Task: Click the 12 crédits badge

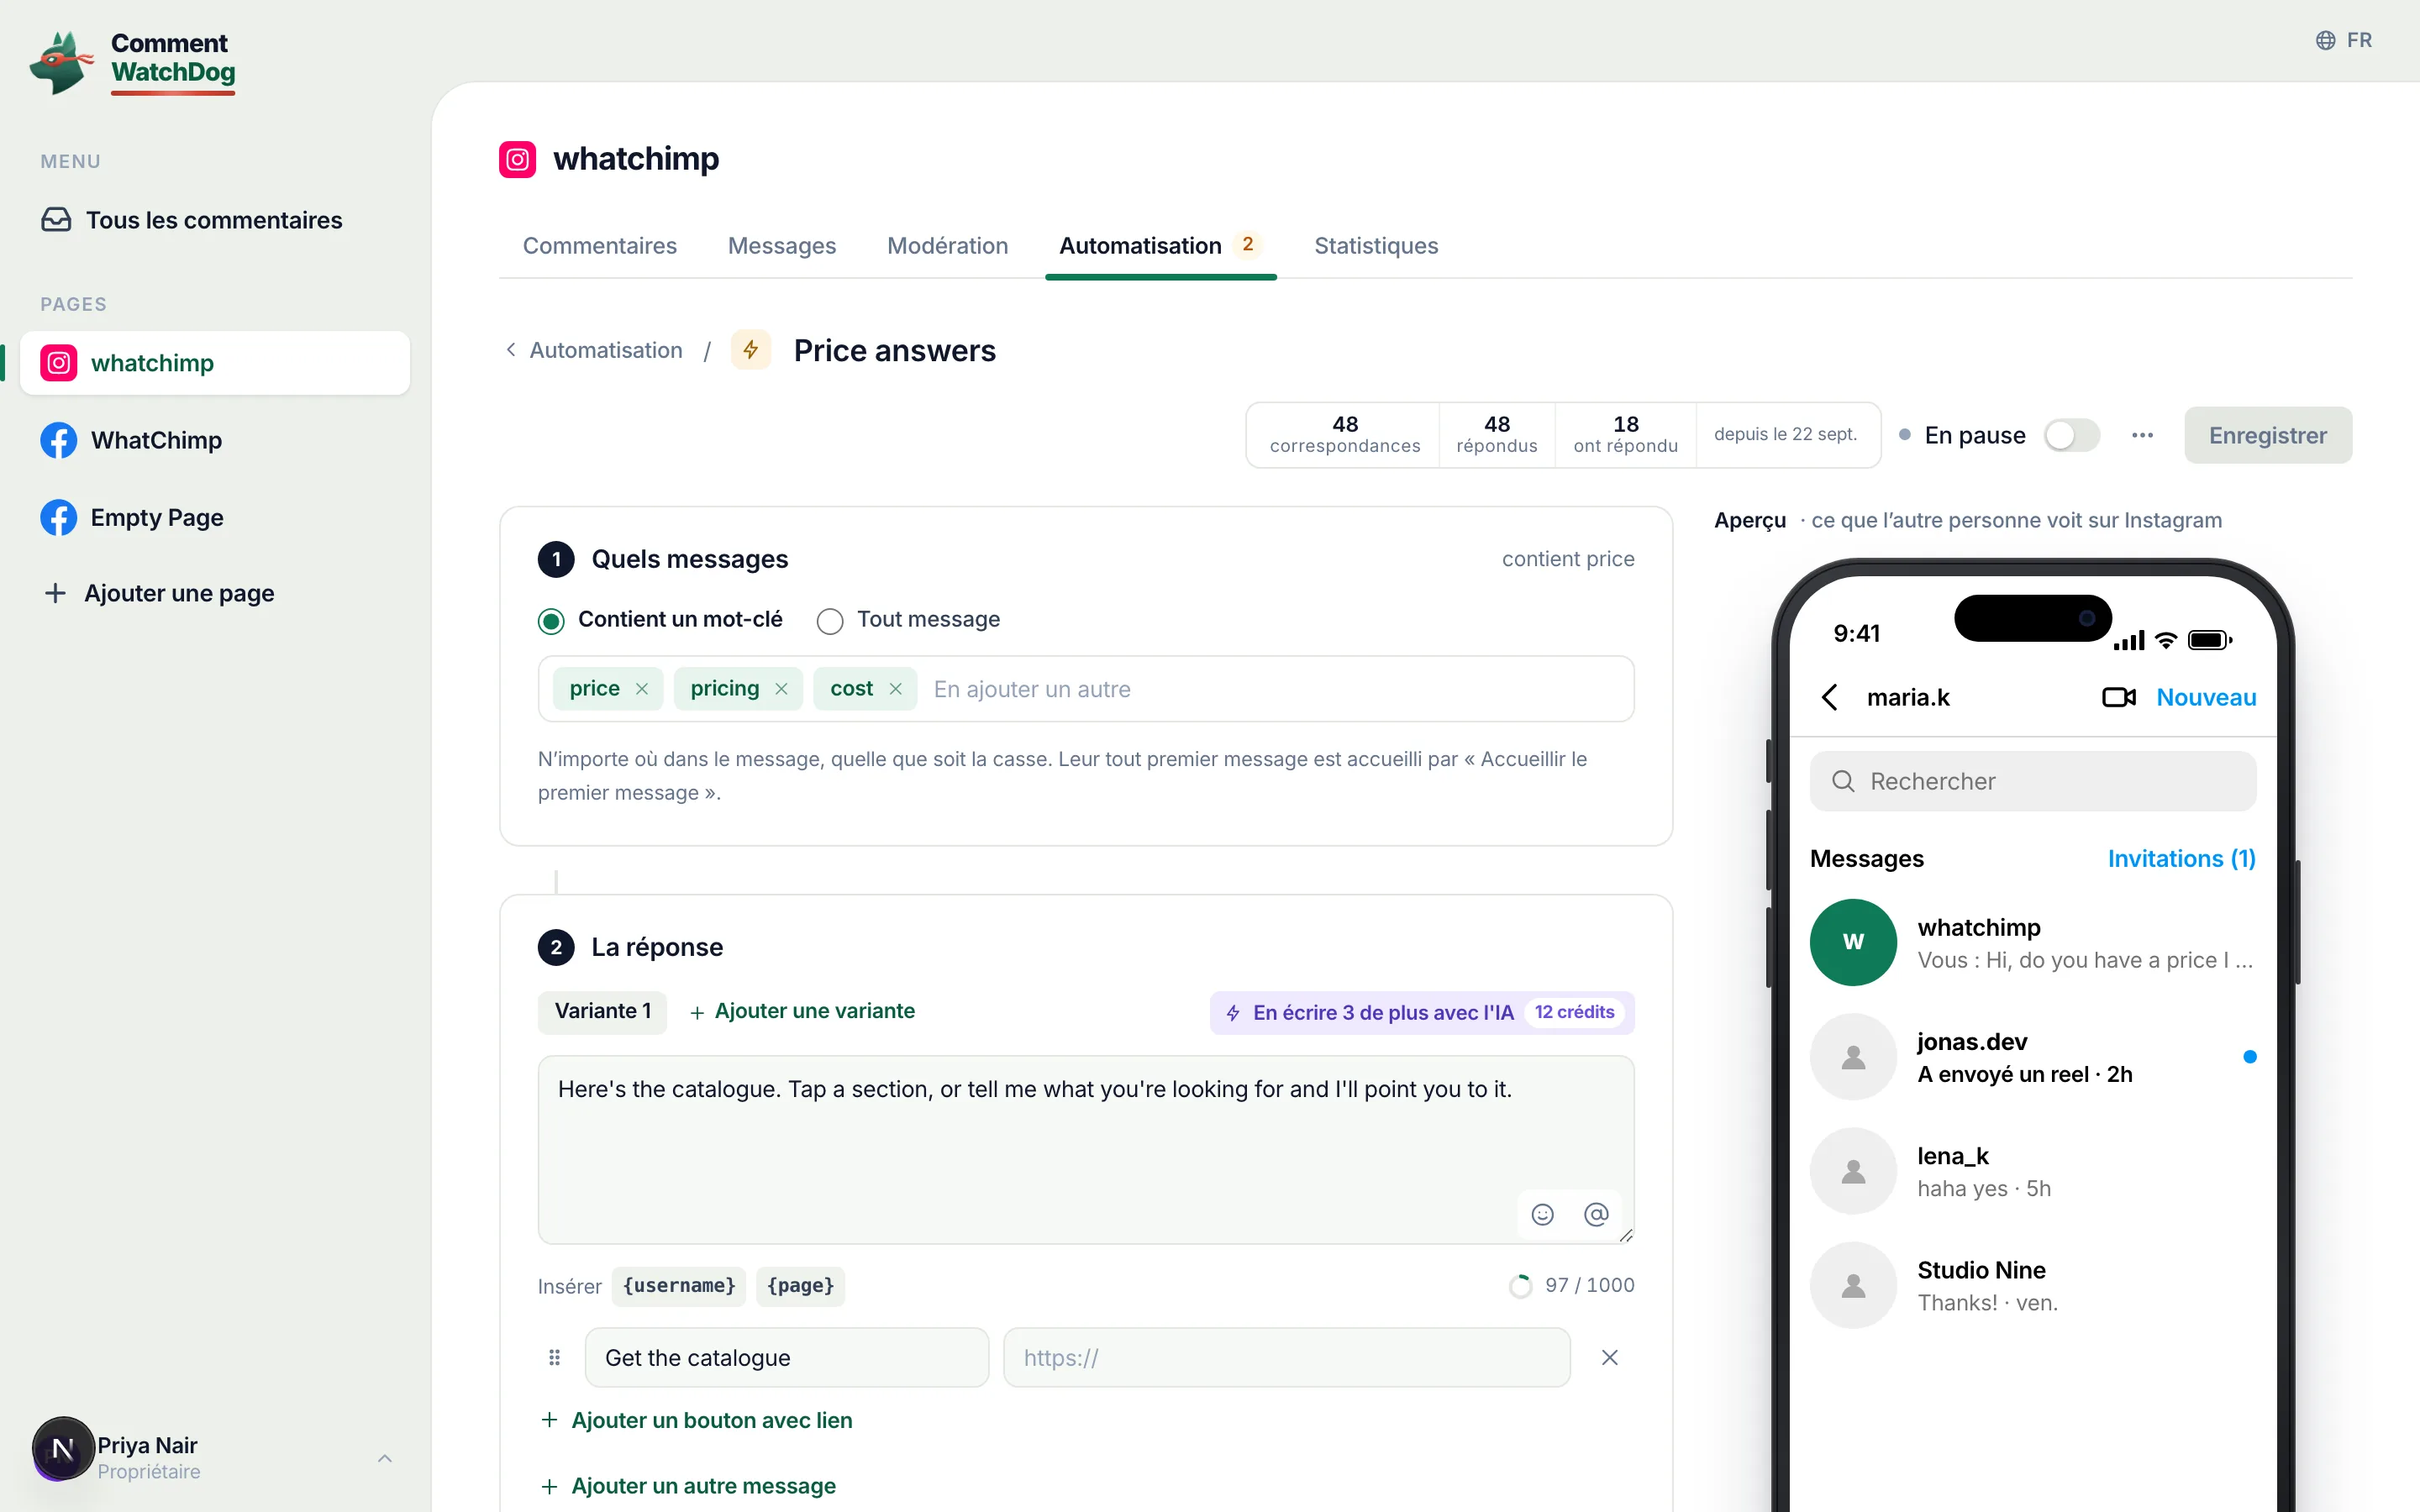Action: coord(1574,1013)
